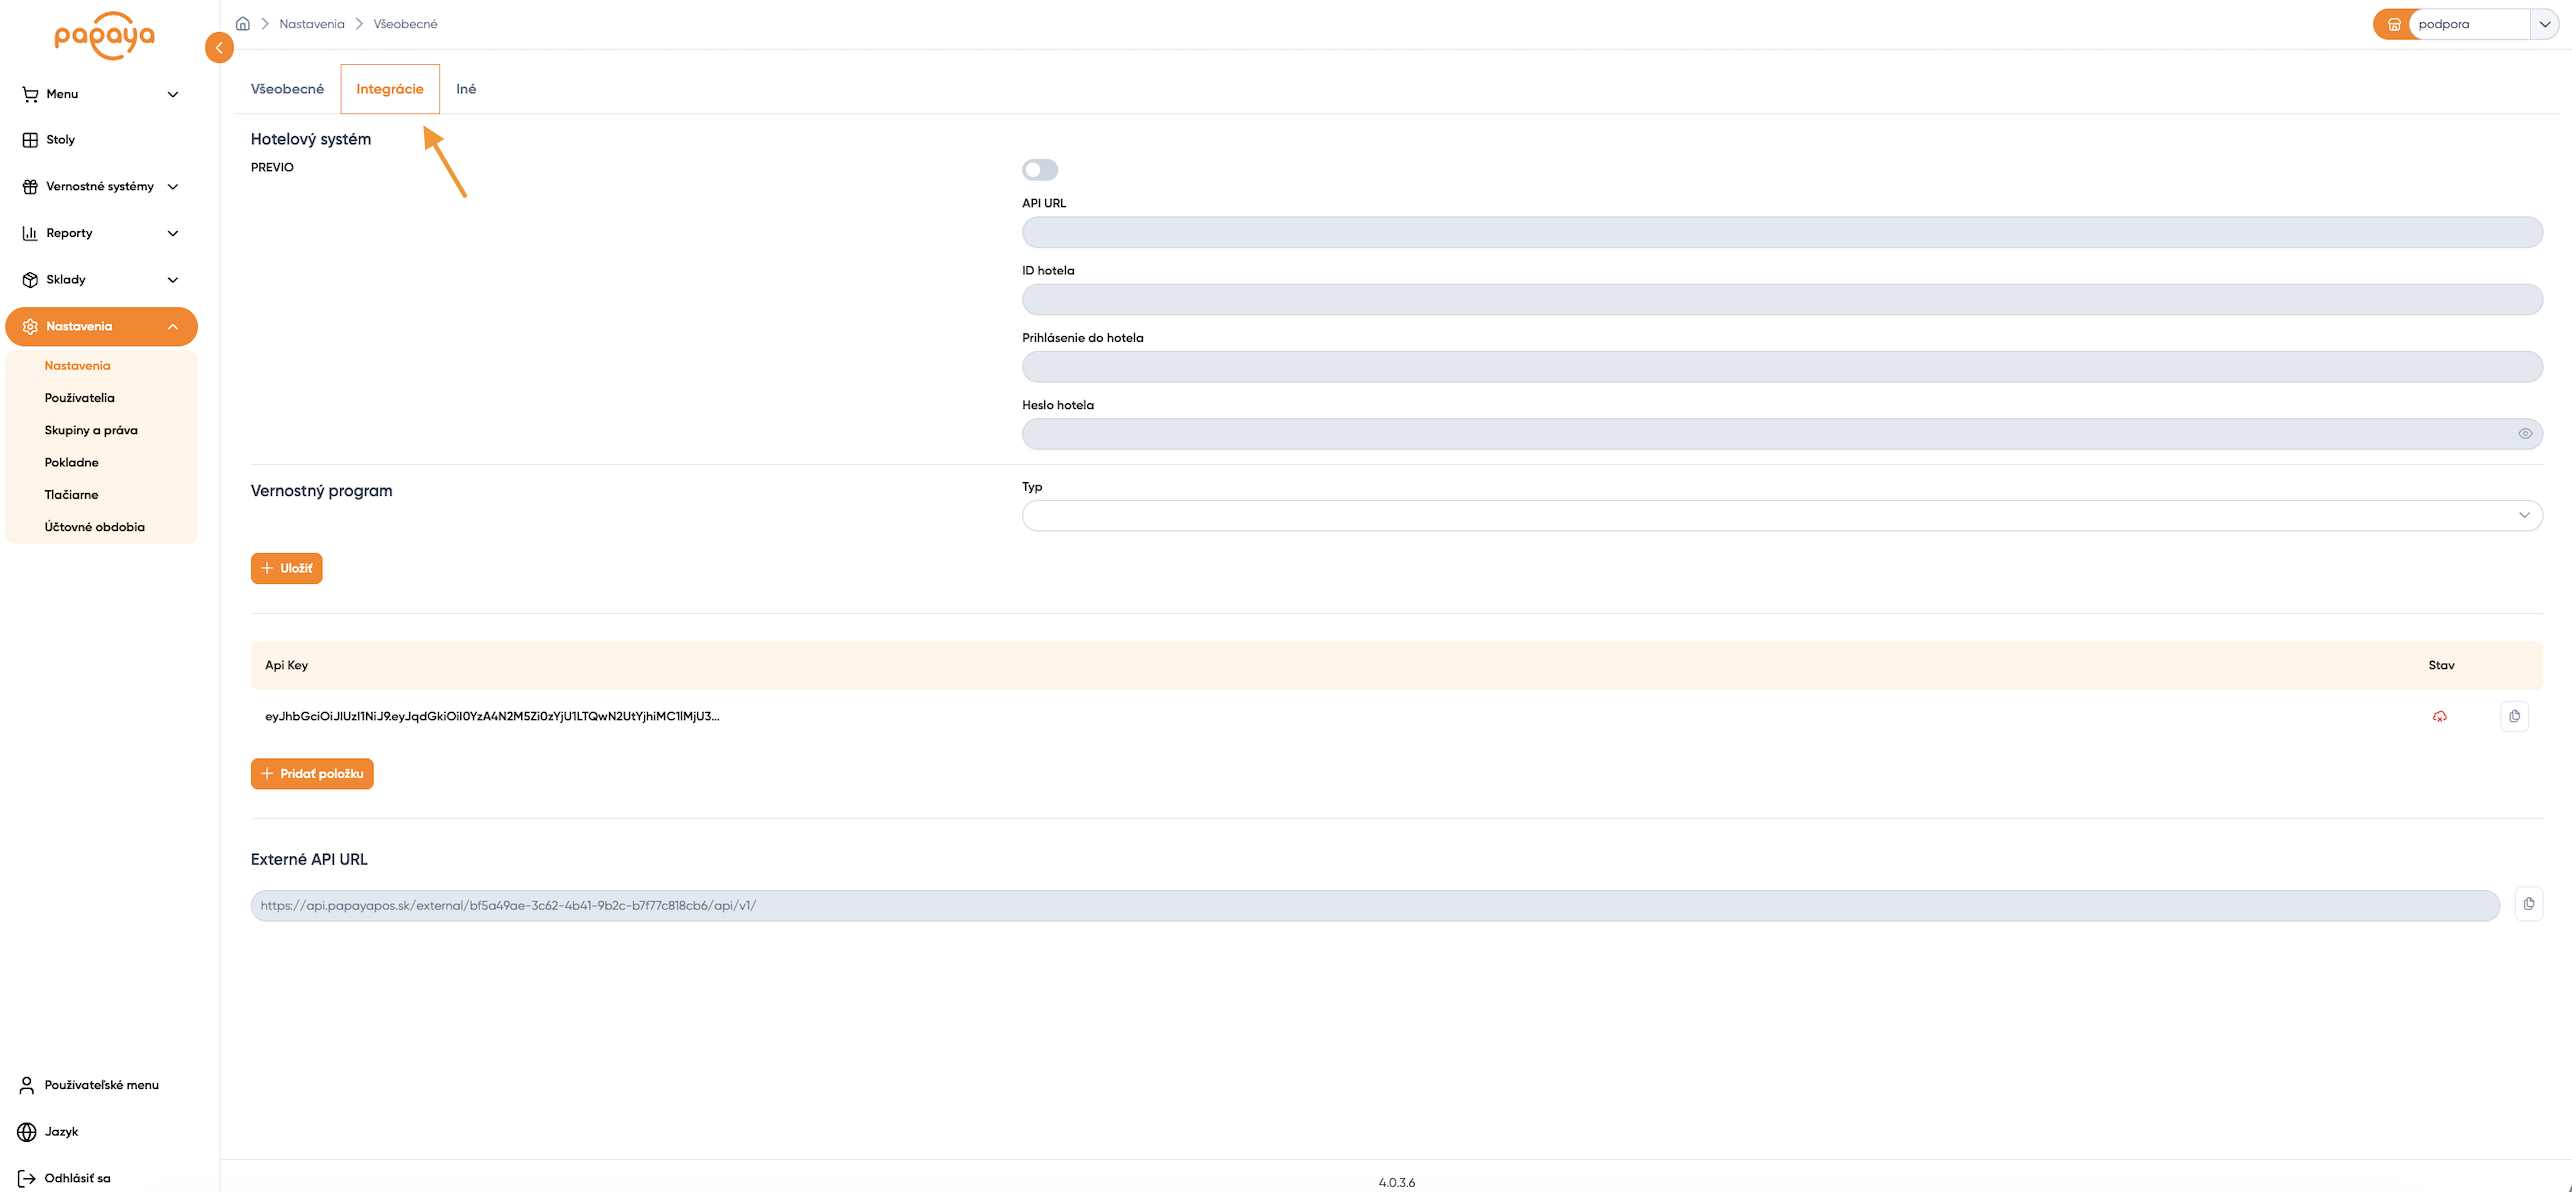Open the Nastavenia submenu item
2572x1192 pixels.
[x=77, y=366]
